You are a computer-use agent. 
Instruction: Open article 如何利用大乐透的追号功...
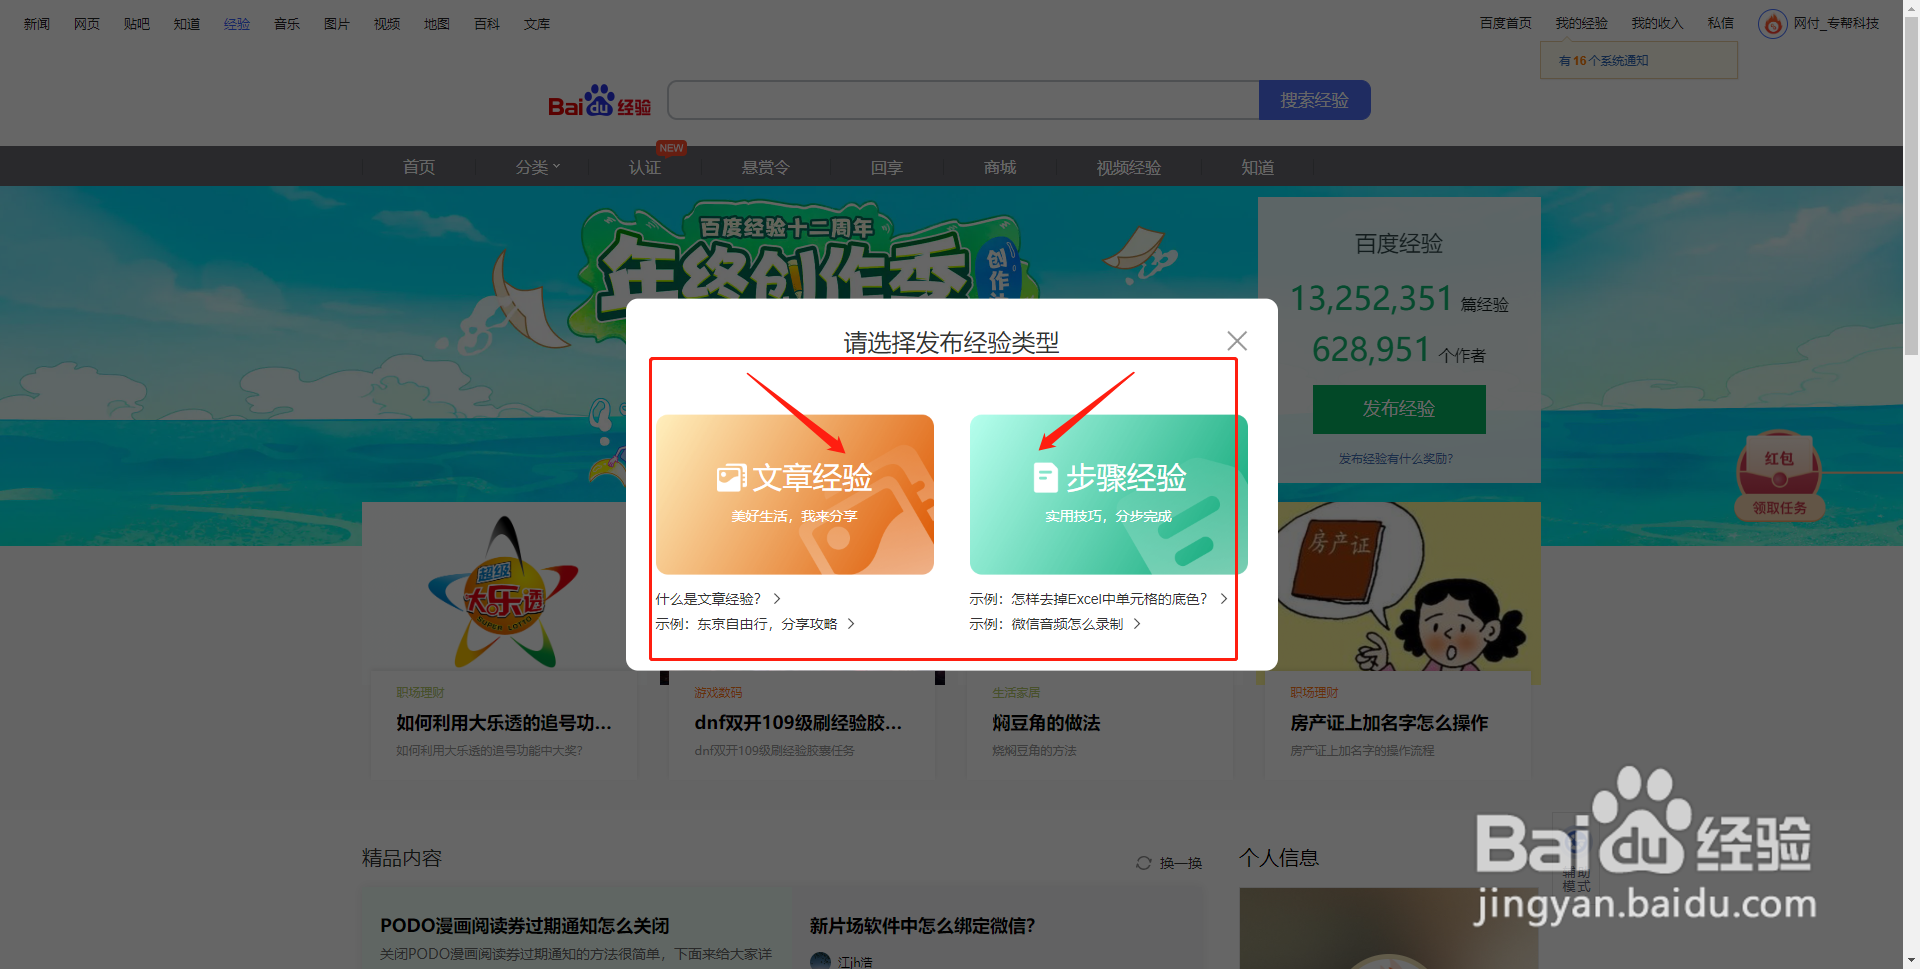click(x=504, y=723)
